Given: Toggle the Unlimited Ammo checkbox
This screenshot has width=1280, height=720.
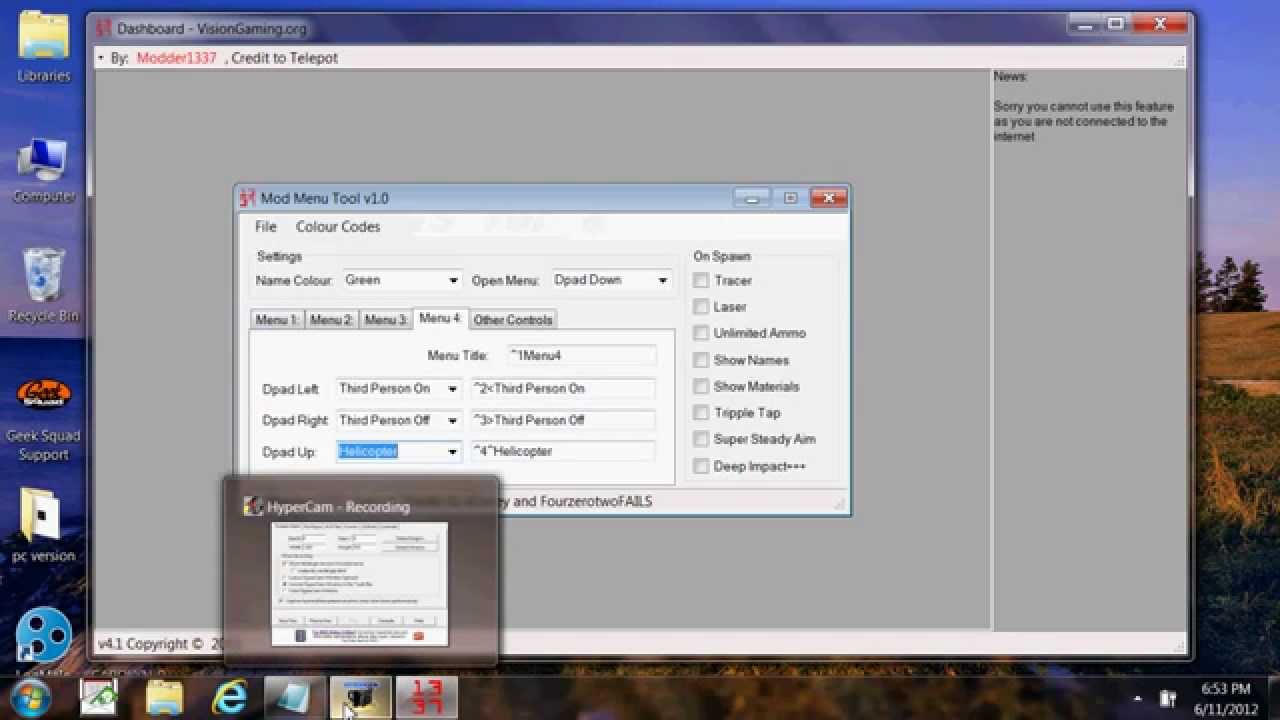Looking at the screenshot, I should 702,333.
